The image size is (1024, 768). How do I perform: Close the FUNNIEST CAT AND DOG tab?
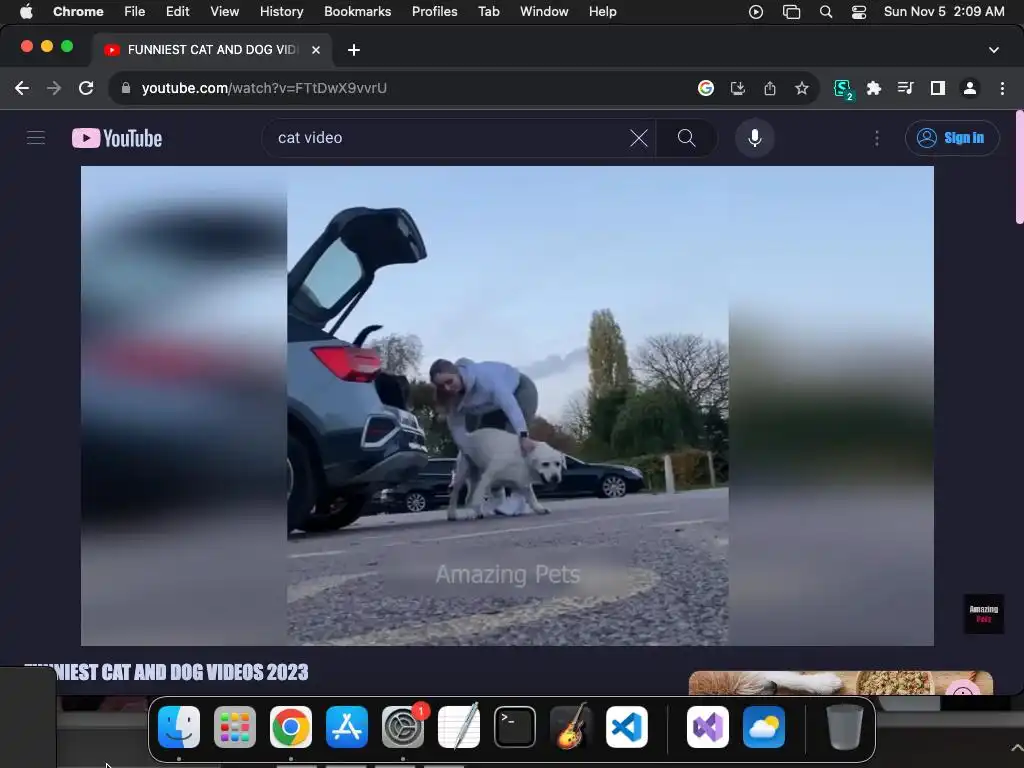(315, 50)
